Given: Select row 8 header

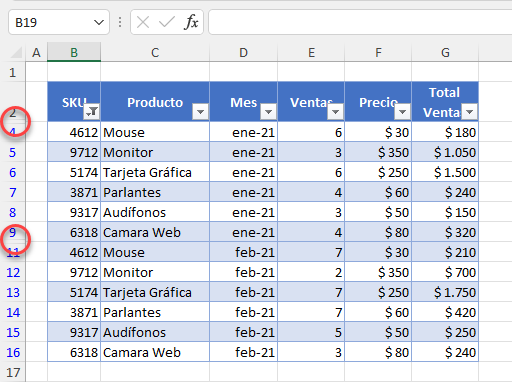Looking at the screenshot, I should click(13, 212).
